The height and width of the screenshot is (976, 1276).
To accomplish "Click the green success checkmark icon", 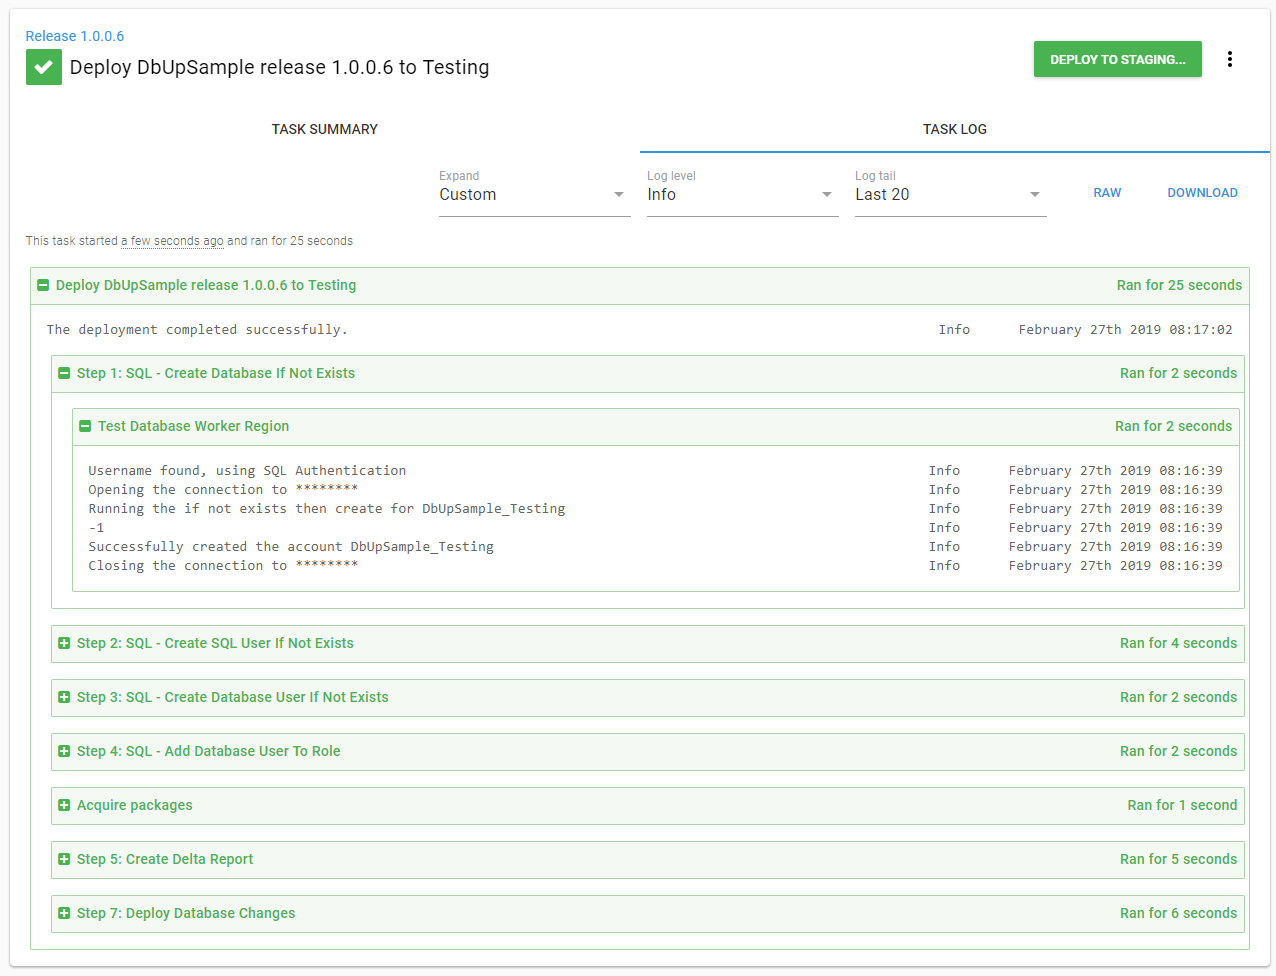I will (43, 67).
